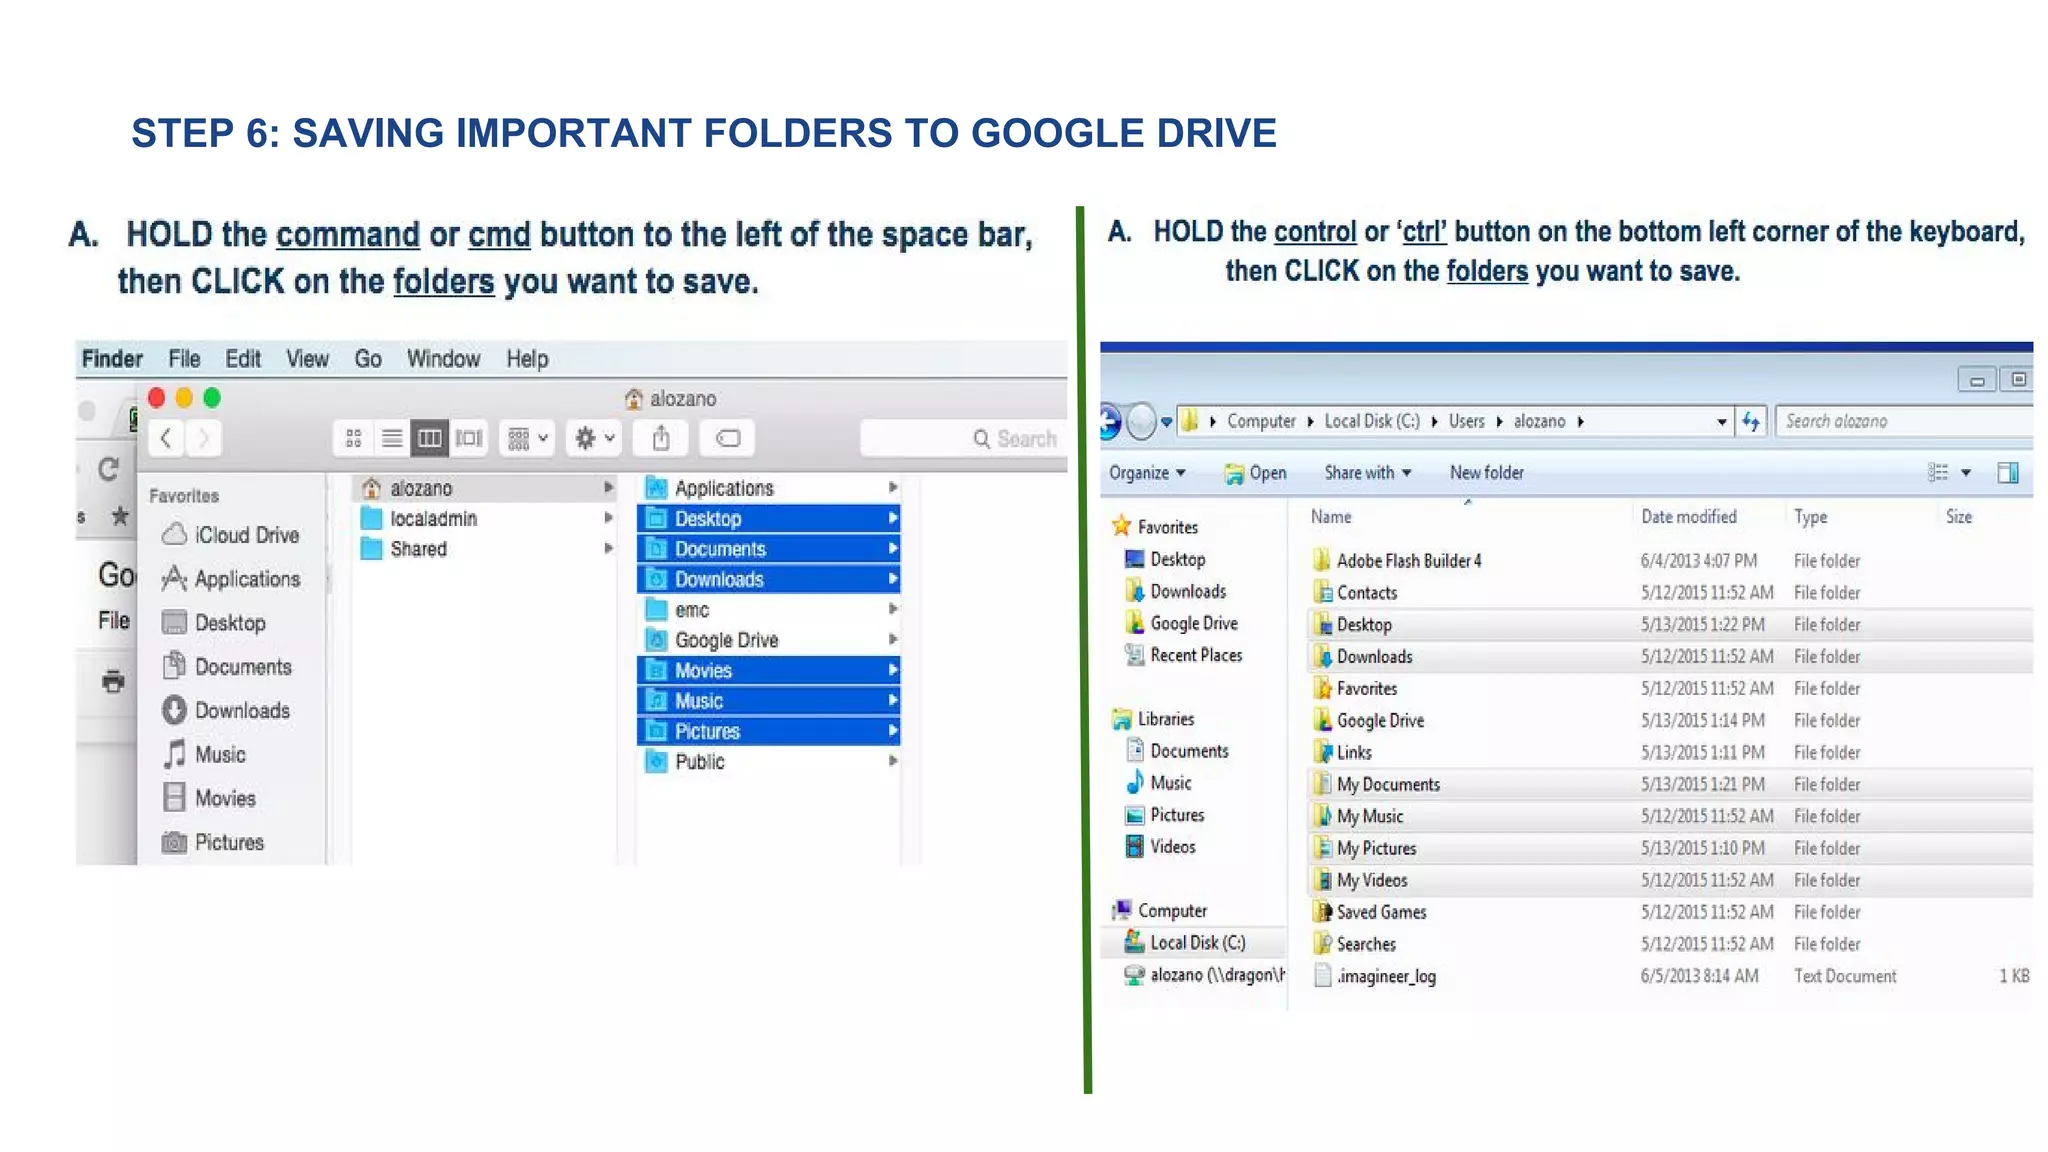Viewport: 2048px width, 1152px height.
Task: Switch Finder to column view
Action: (x=430, y=438)
